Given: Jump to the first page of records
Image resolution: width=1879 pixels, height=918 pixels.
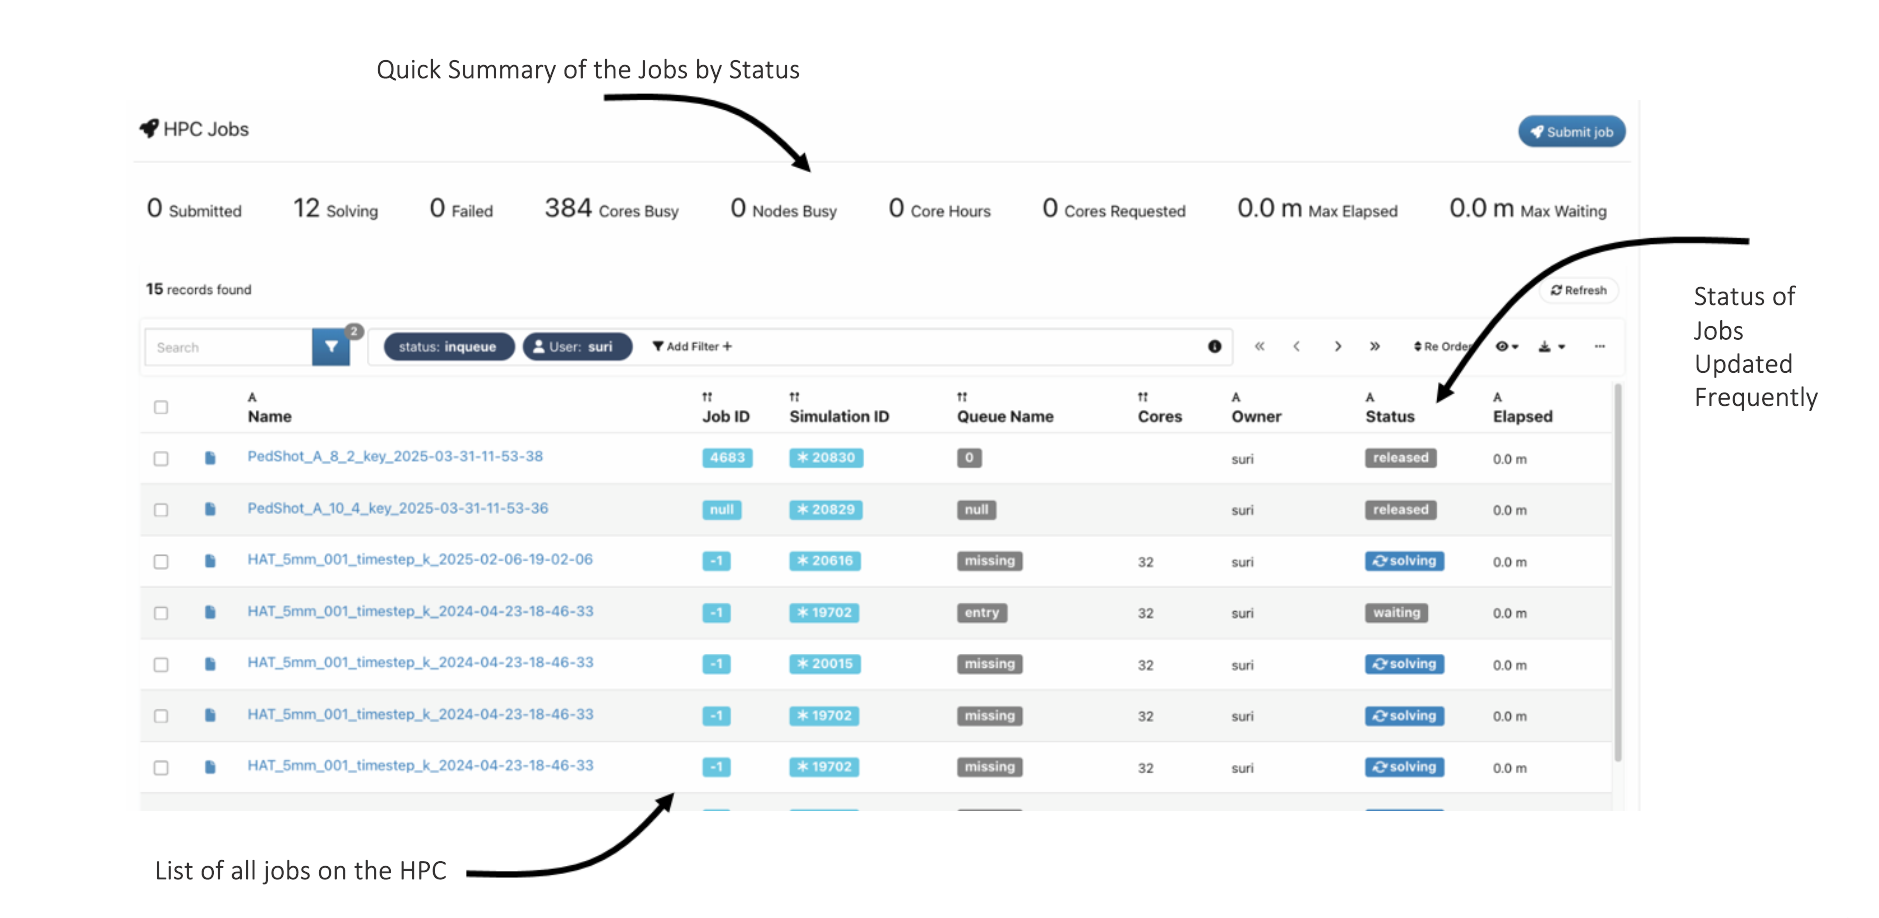Looking at the screenshot, I should [x=1259, y=347].
